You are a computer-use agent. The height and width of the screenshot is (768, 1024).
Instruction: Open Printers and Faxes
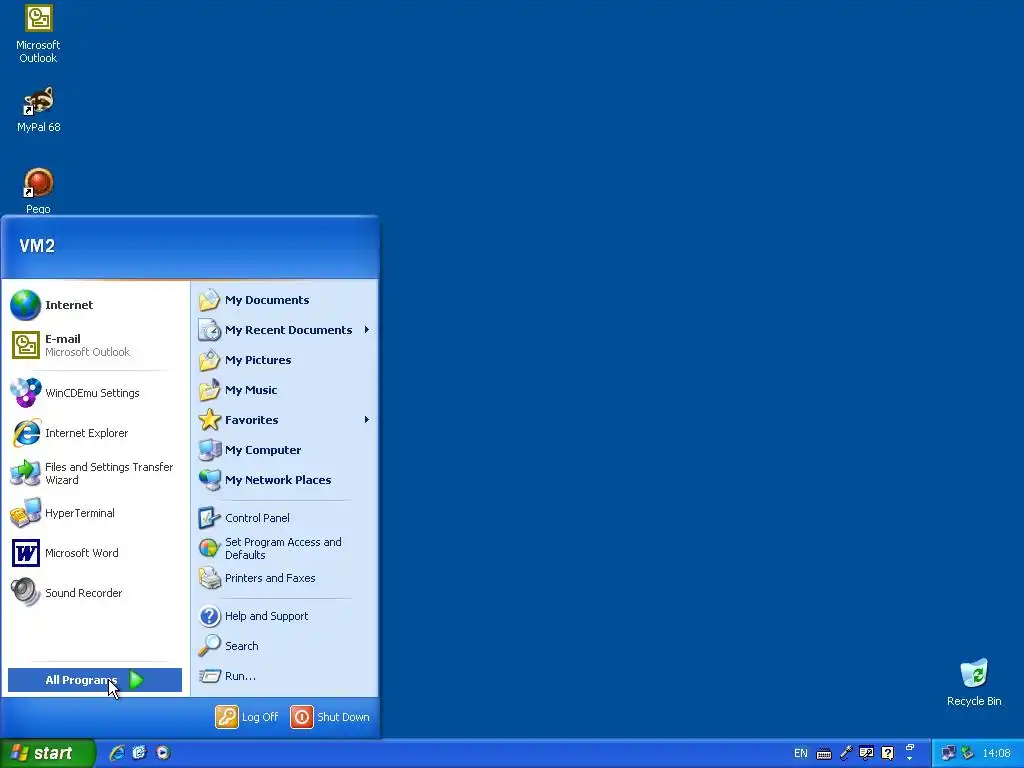click(285, 578)
